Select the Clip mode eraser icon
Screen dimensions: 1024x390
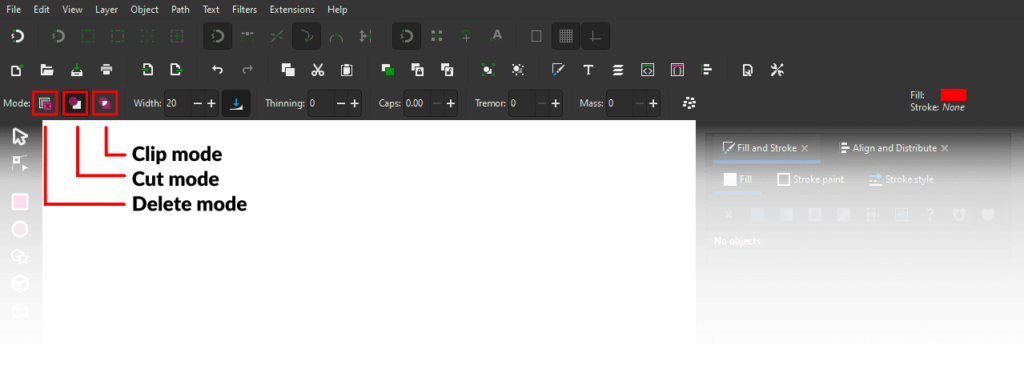pos(104,103)
